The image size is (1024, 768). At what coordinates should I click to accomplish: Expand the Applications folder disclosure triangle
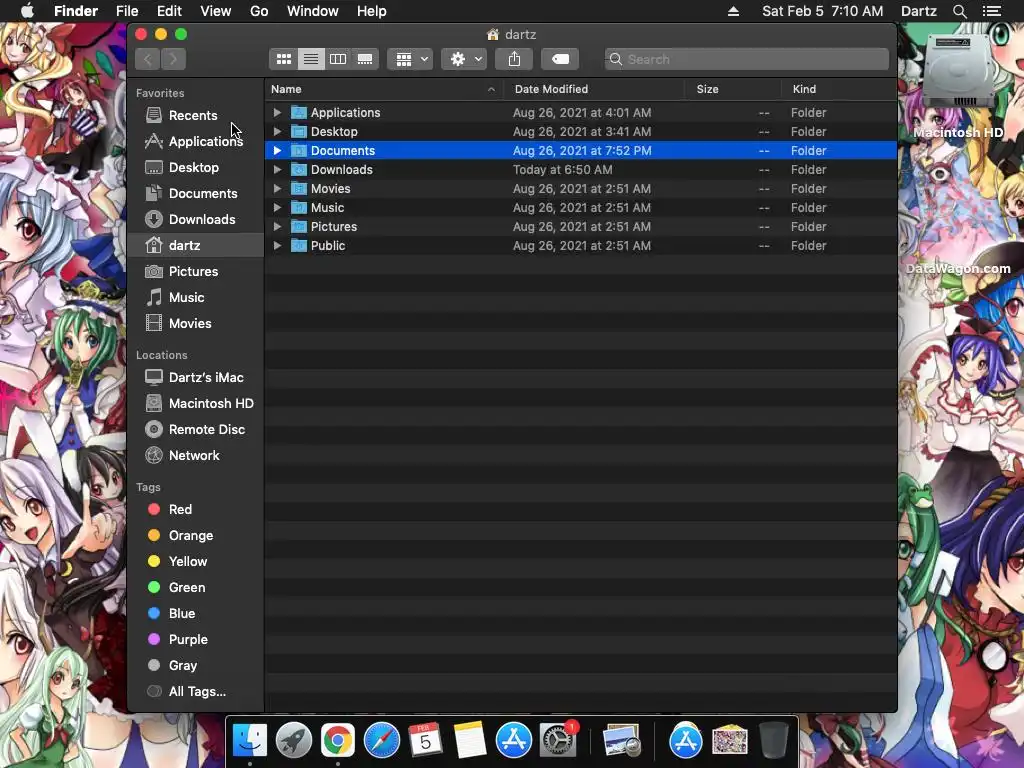[x=277, y=112]
